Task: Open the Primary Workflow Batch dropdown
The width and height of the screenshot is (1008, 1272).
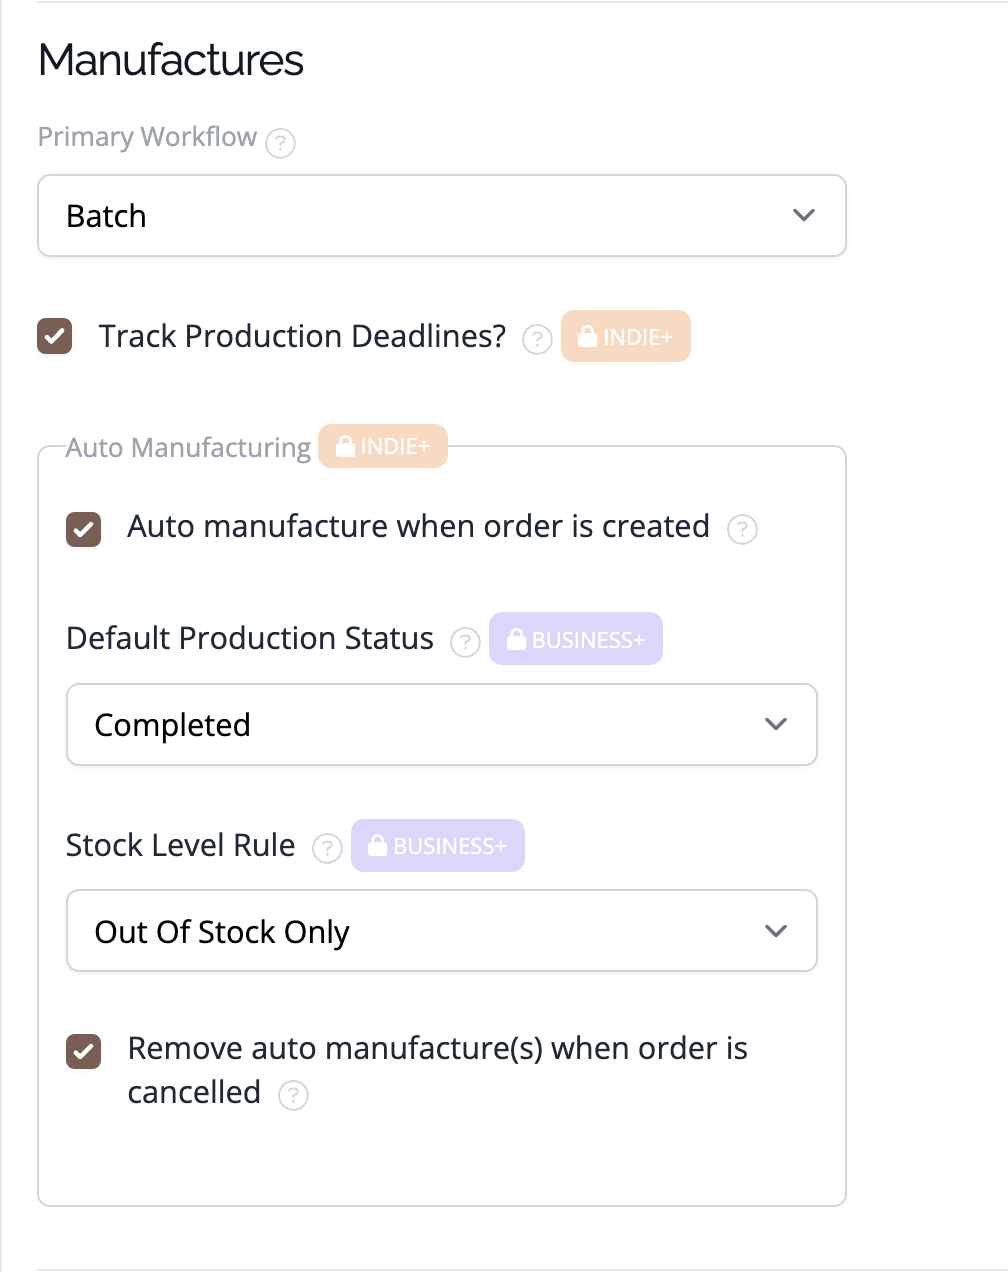Action: coord(442,216)
